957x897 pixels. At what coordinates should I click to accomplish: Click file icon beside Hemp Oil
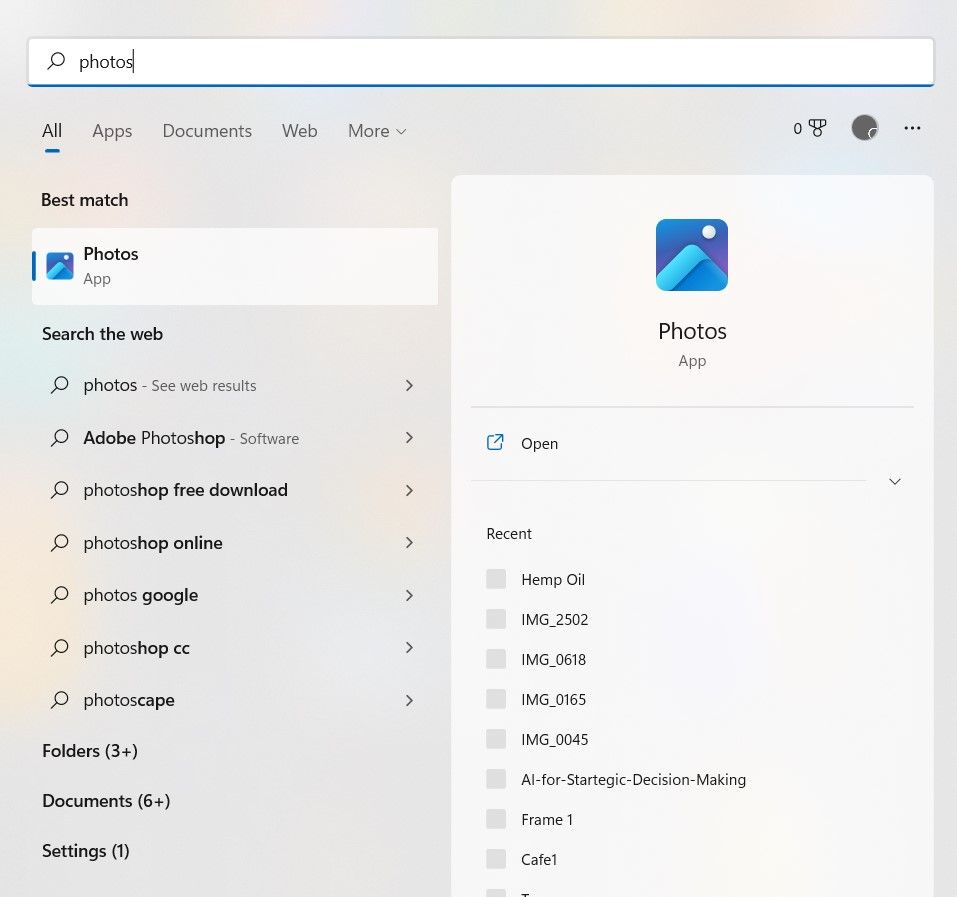(x=496, y=579)
